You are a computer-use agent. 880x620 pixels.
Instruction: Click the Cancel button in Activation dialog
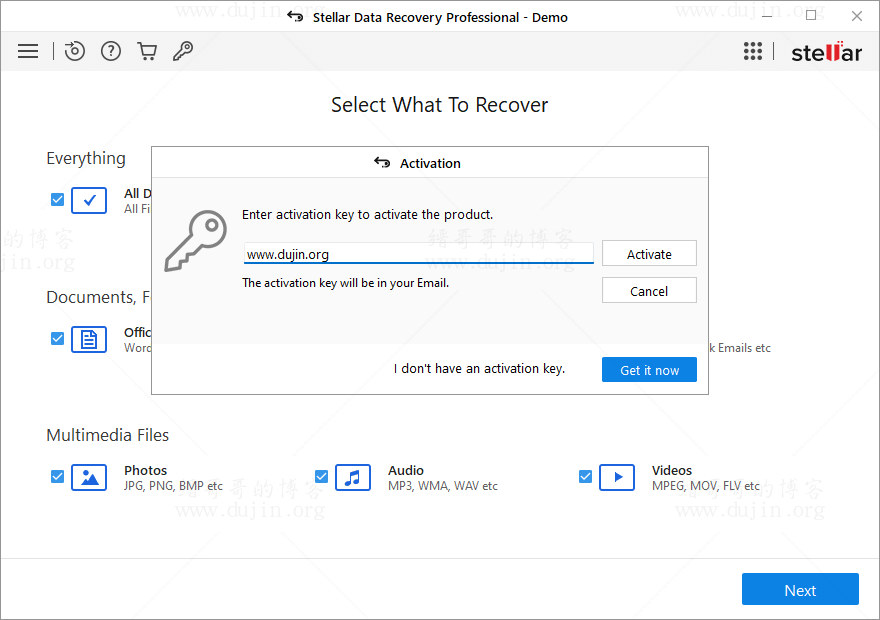click(649, 291)
